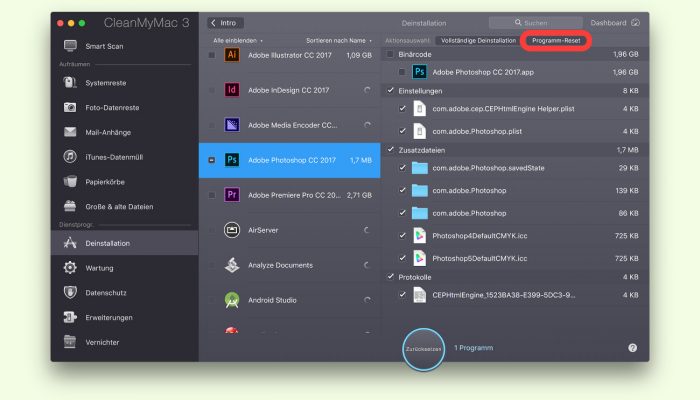
Task: Click the Adobe InDesign Id app icon
Action: pos(232,90)
